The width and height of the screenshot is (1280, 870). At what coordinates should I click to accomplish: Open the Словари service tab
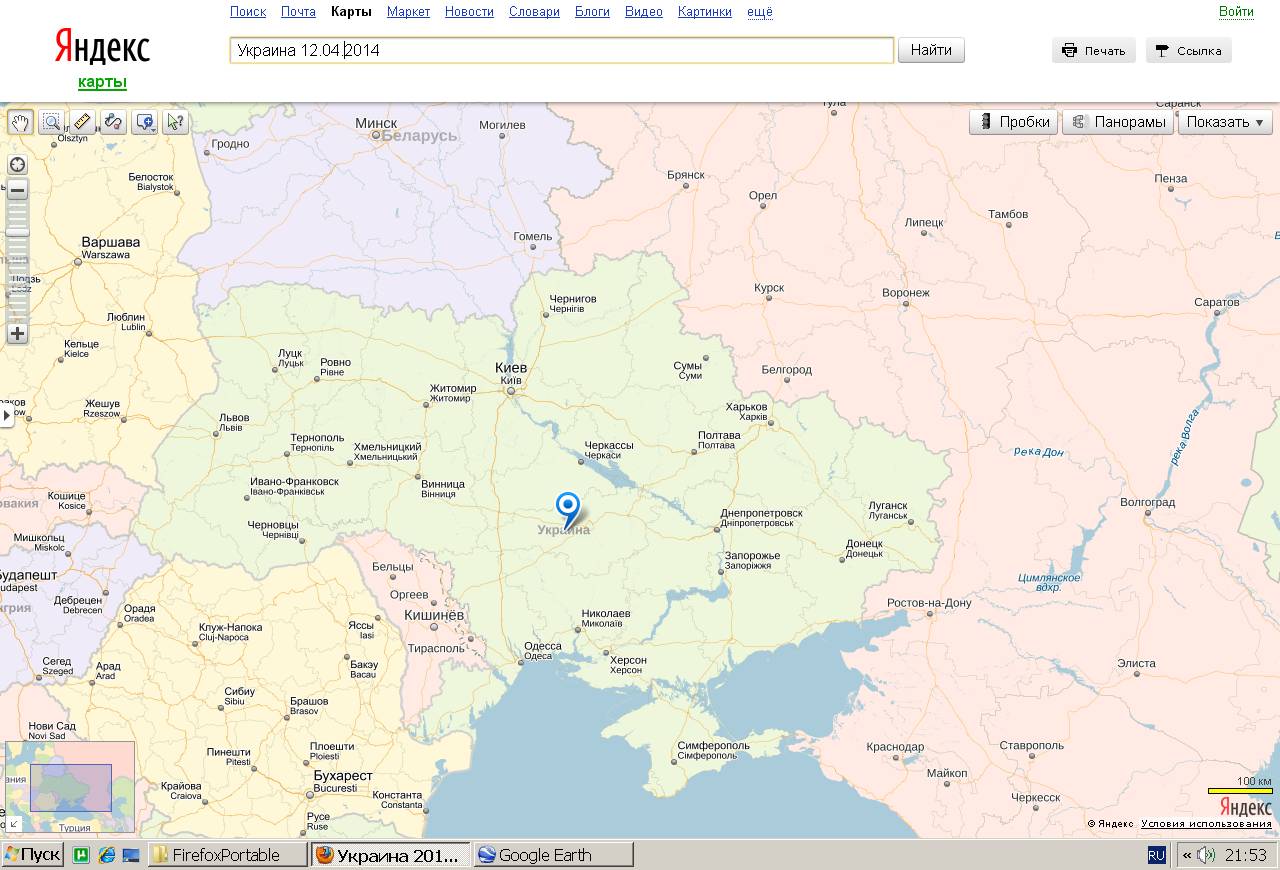pyautogui.click(x=534, y=12)
